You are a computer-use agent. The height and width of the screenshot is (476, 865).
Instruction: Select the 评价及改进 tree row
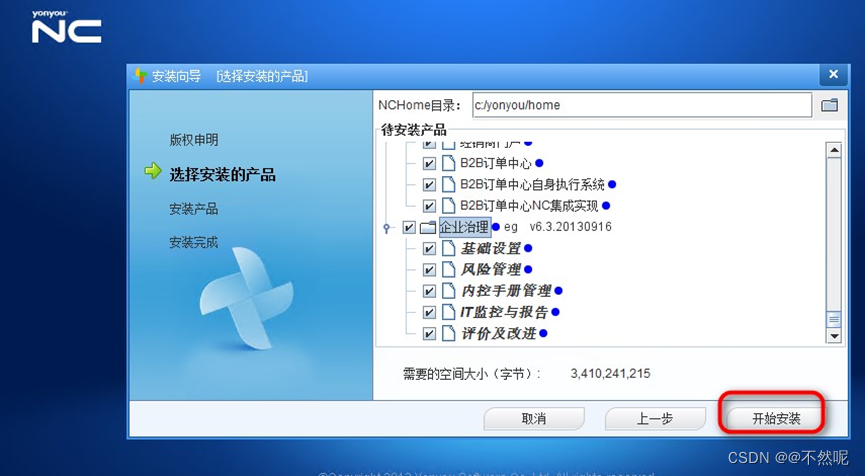tap(498, 333)
